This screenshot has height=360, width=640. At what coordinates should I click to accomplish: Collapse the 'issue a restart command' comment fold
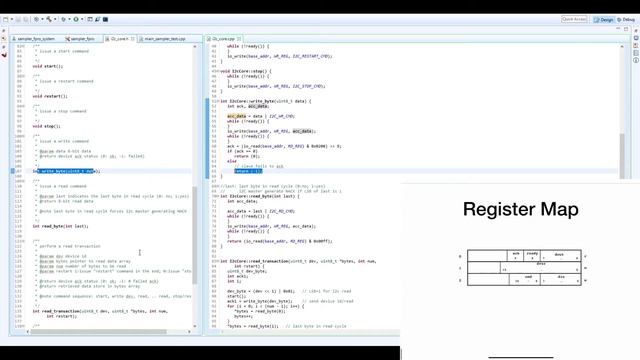pyautogui.click(x=24, y=76)
